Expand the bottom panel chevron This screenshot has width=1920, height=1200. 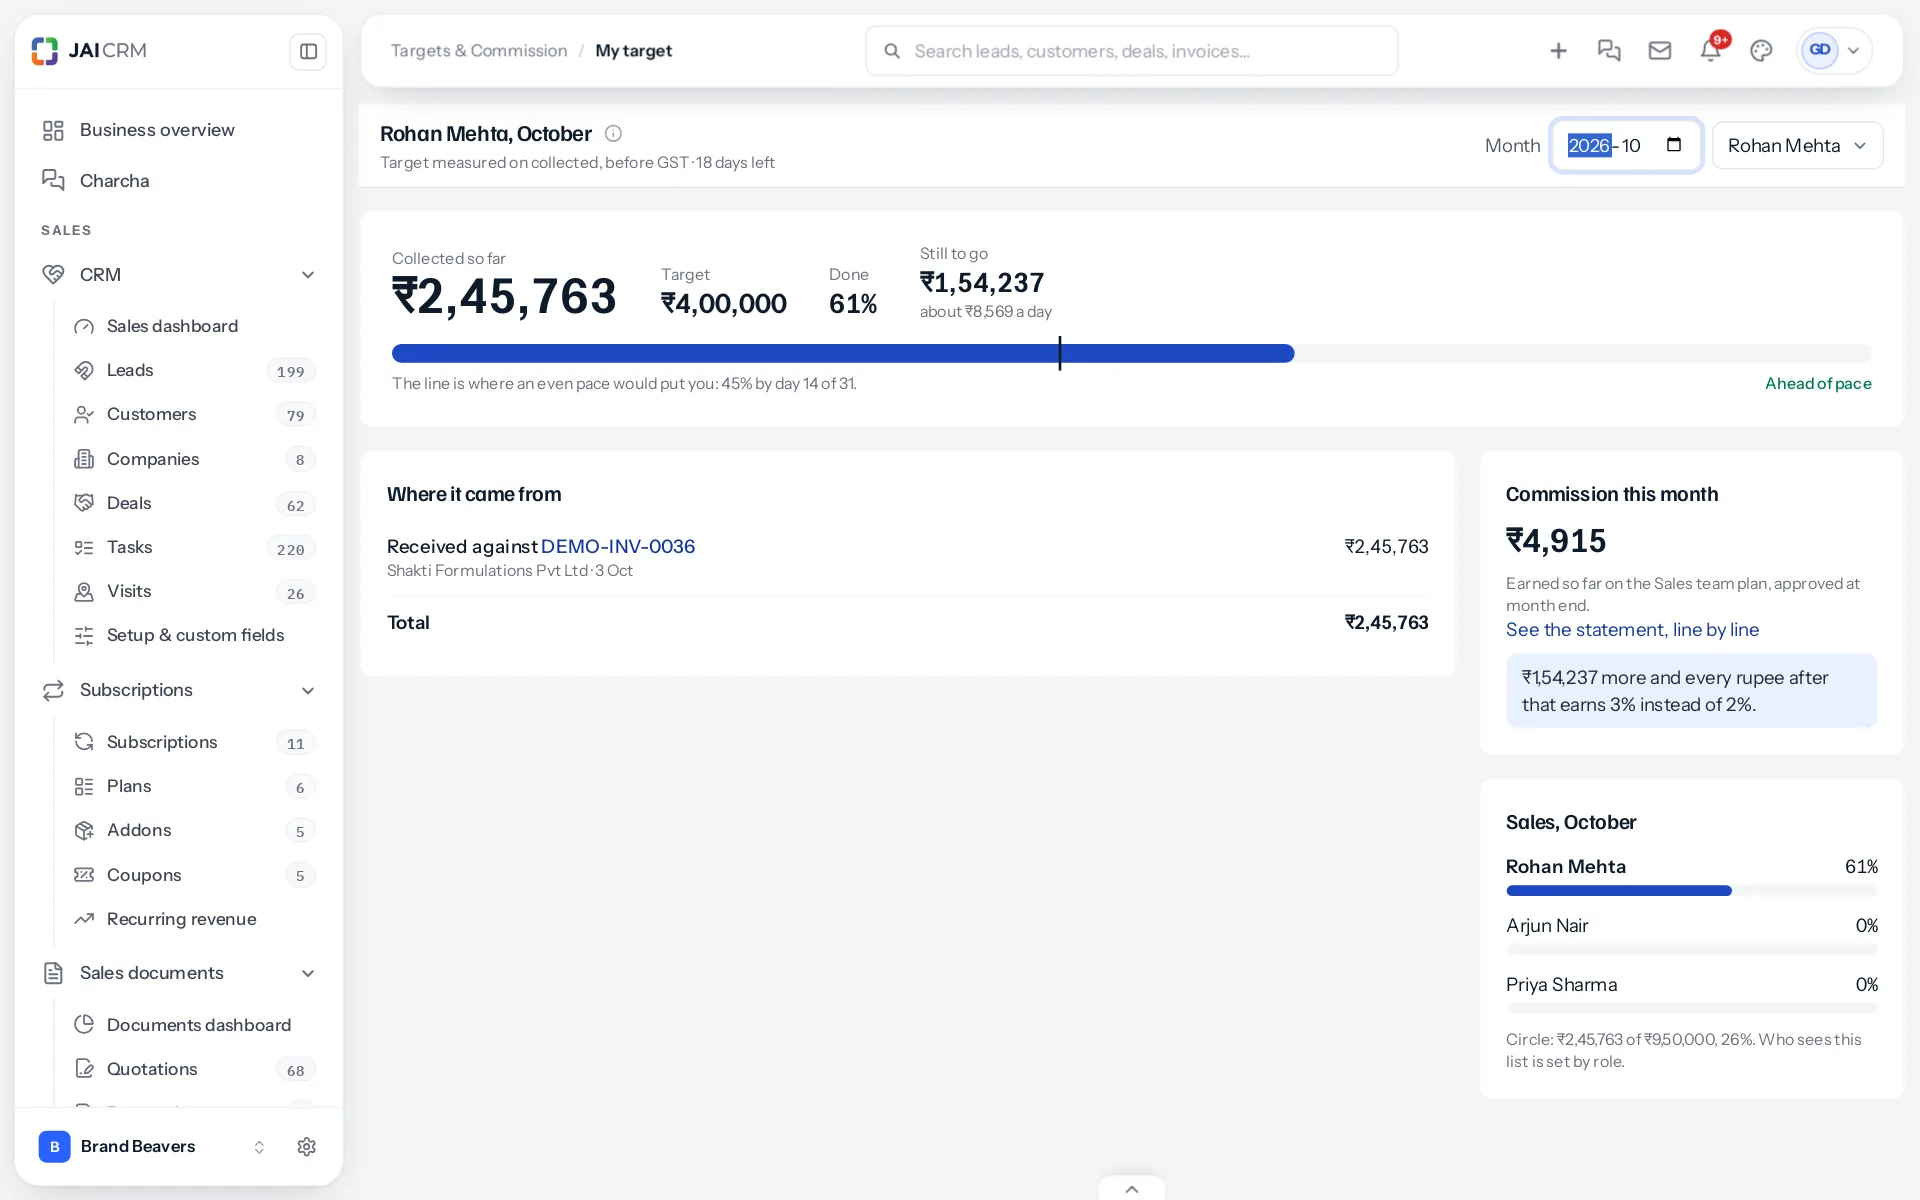click(1131, 1189)
